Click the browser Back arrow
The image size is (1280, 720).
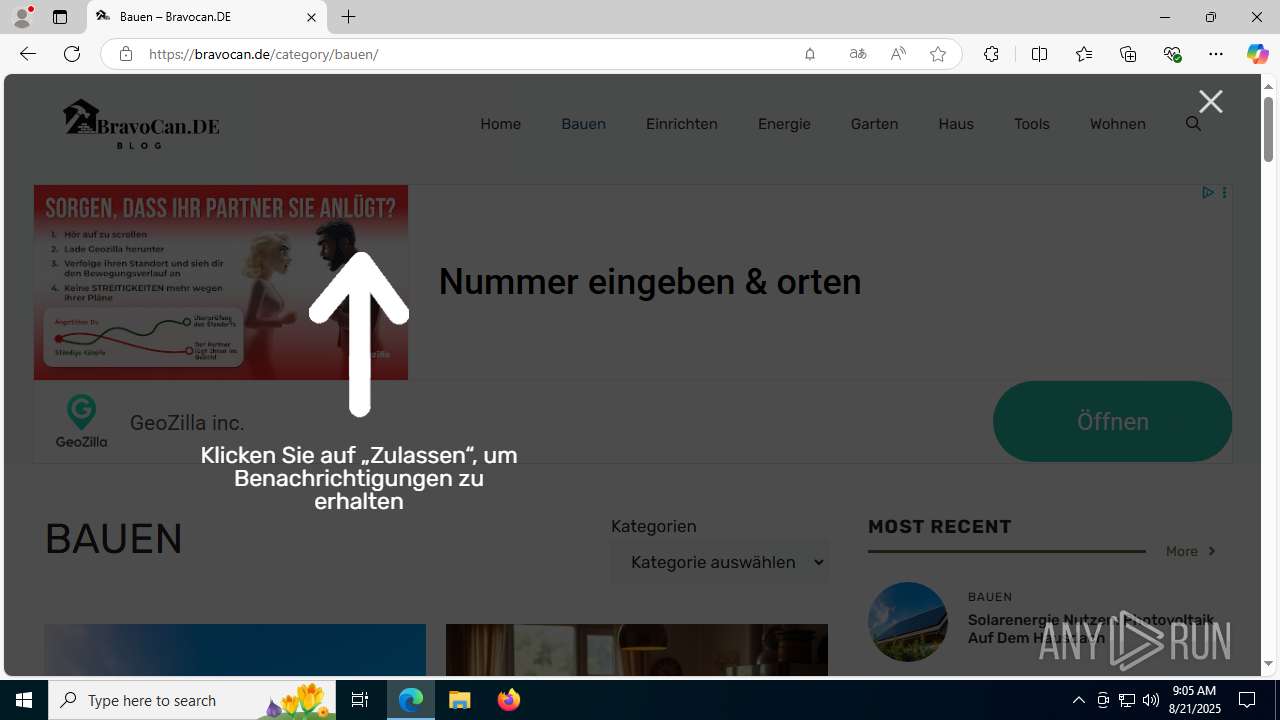click(x=28, y=54)
